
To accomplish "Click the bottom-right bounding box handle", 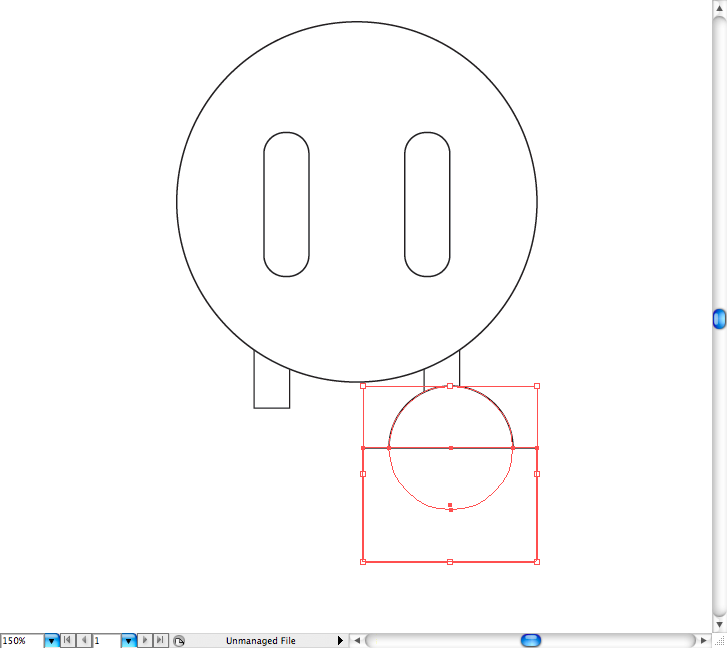I will [537, 562].
